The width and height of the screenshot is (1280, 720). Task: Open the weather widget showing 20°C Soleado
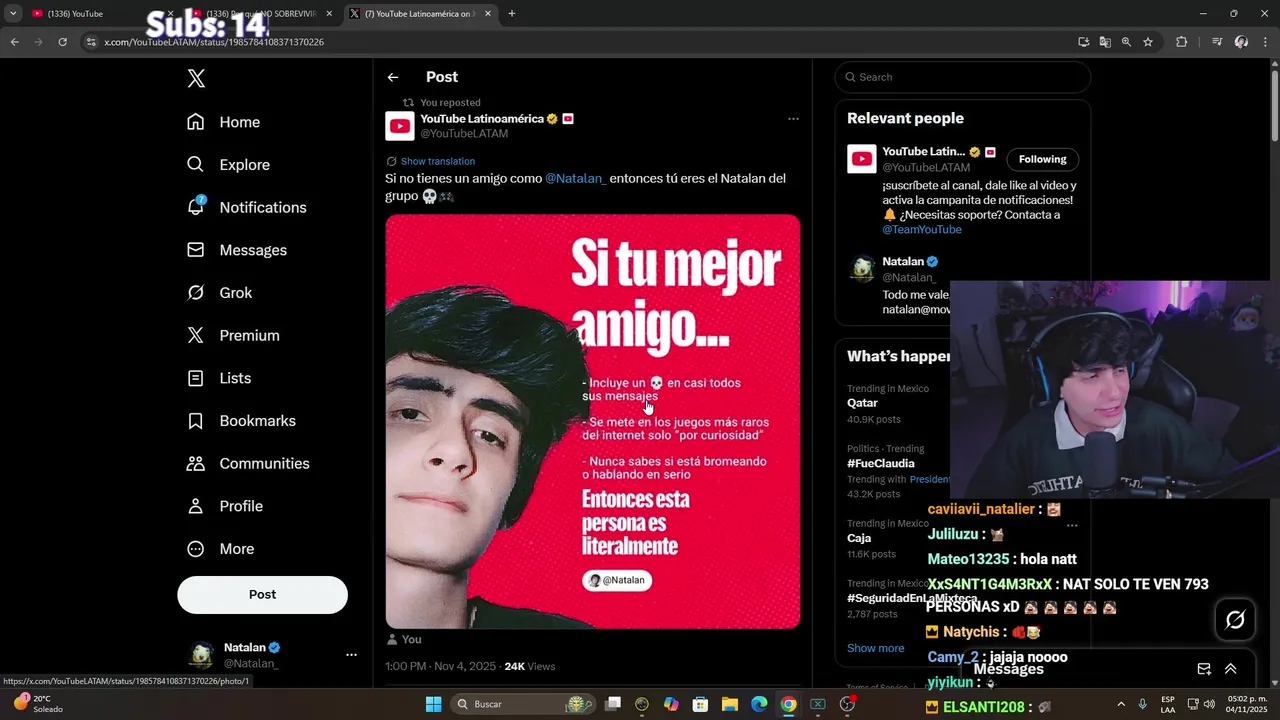click(36, 704)
